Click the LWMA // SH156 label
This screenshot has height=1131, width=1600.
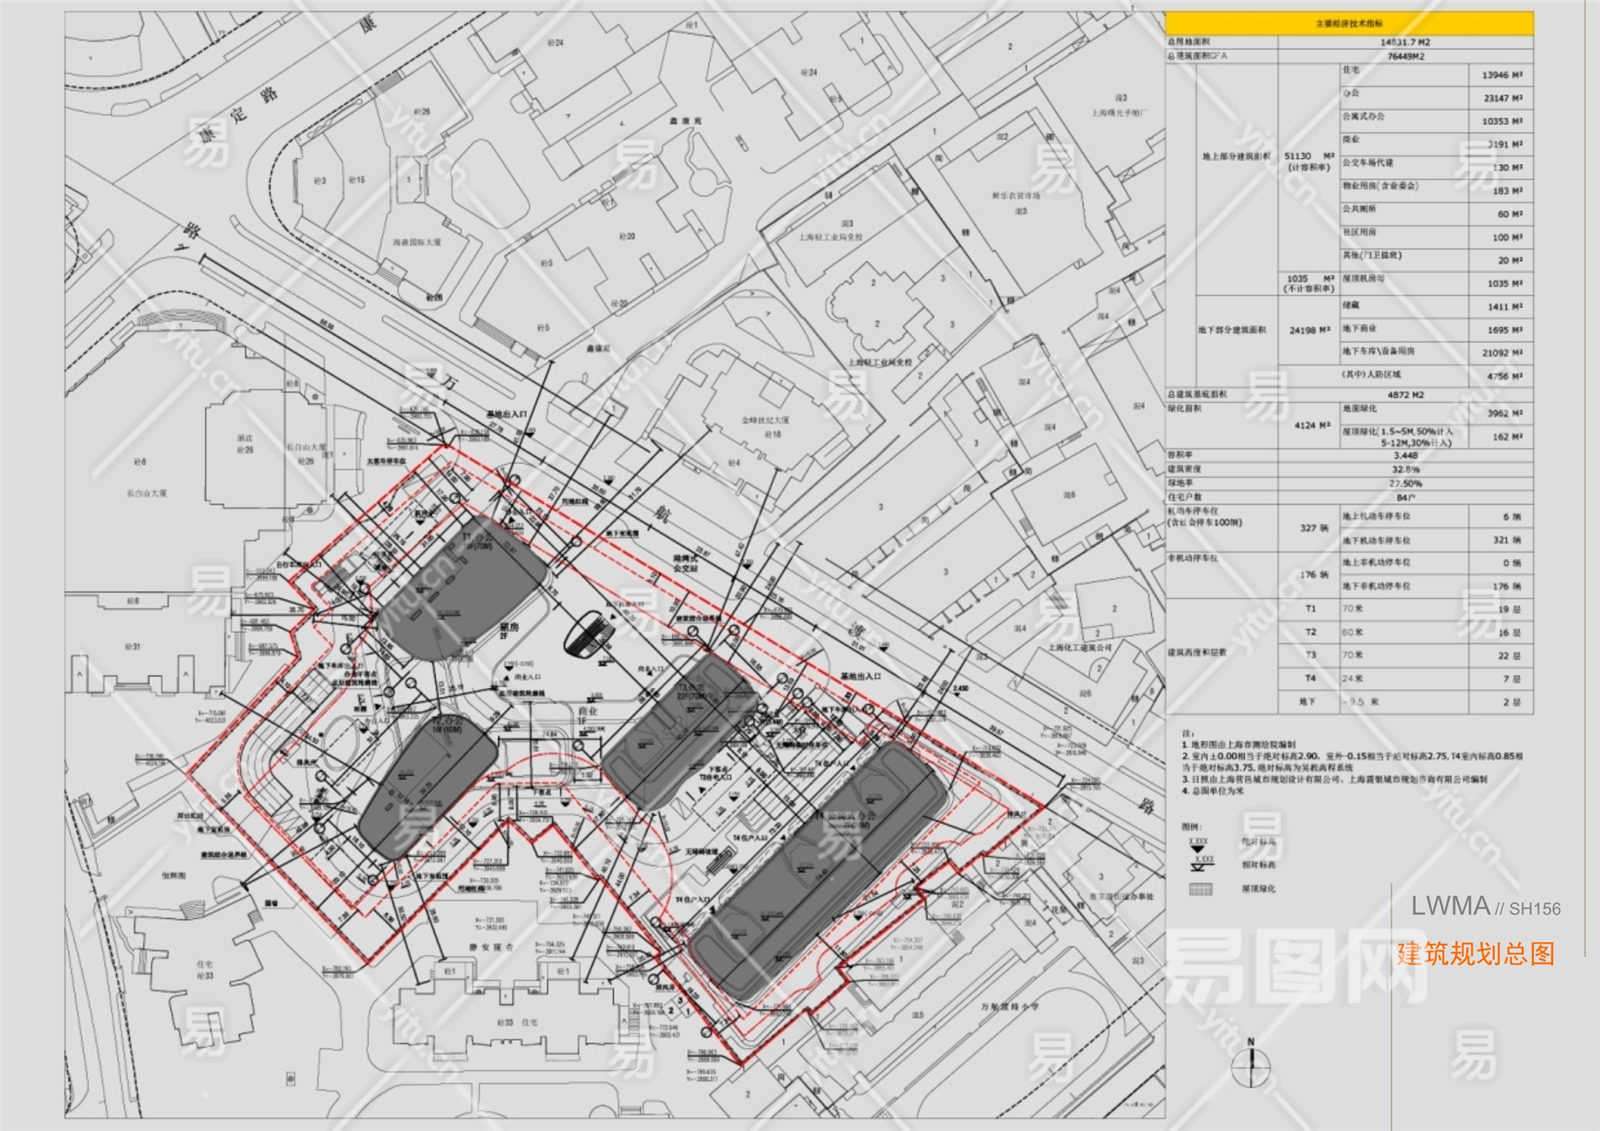pos(1485,907)
